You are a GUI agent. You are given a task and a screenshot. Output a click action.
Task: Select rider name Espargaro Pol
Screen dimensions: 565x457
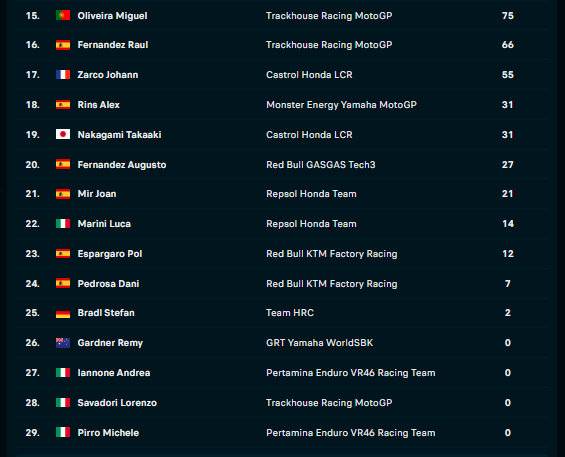pos(110,254)
